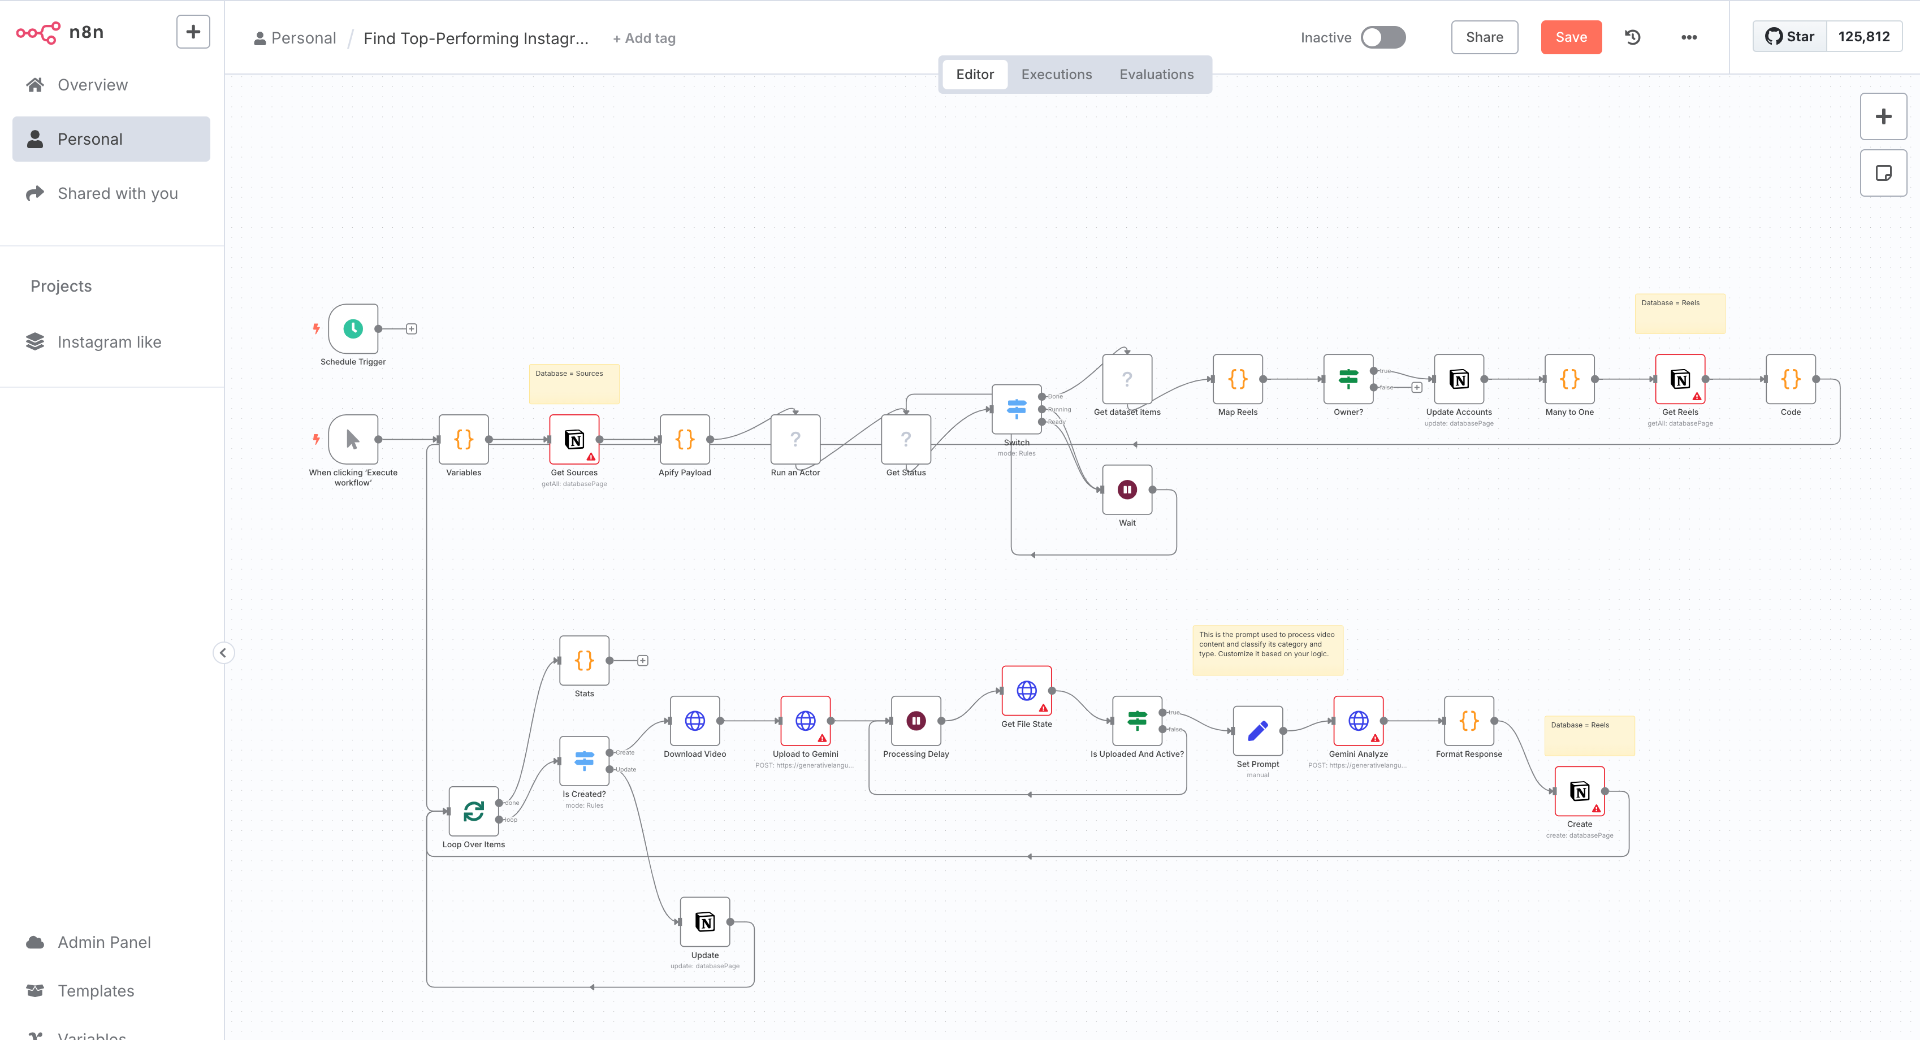Open the Variables code node
The image size is (1920, 1040).
pos(464,439)
